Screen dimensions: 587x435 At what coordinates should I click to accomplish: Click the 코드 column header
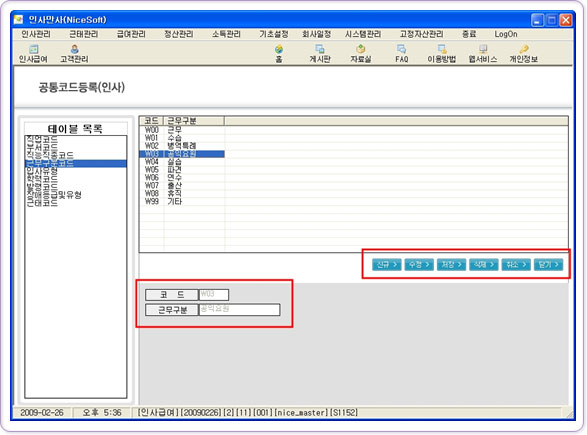pyautogui.click(x=152, y=121)
